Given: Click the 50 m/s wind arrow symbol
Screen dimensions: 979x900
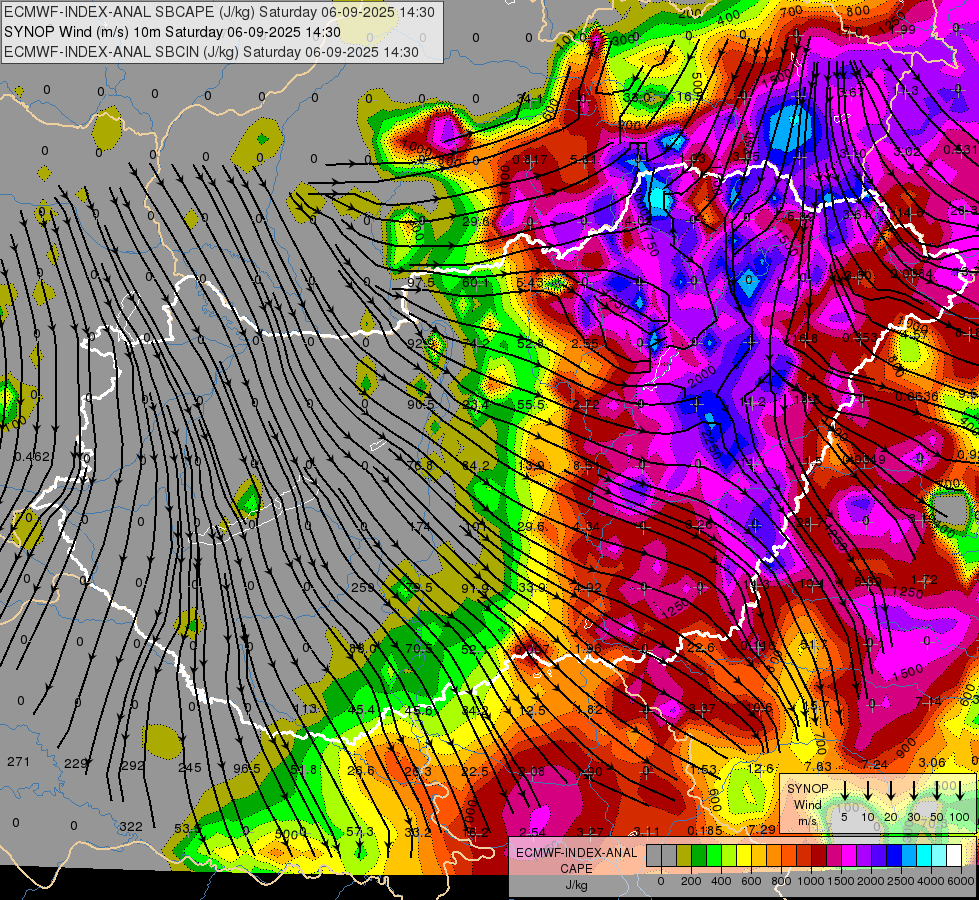Looking at the screenshot, I should click(937, 790).
